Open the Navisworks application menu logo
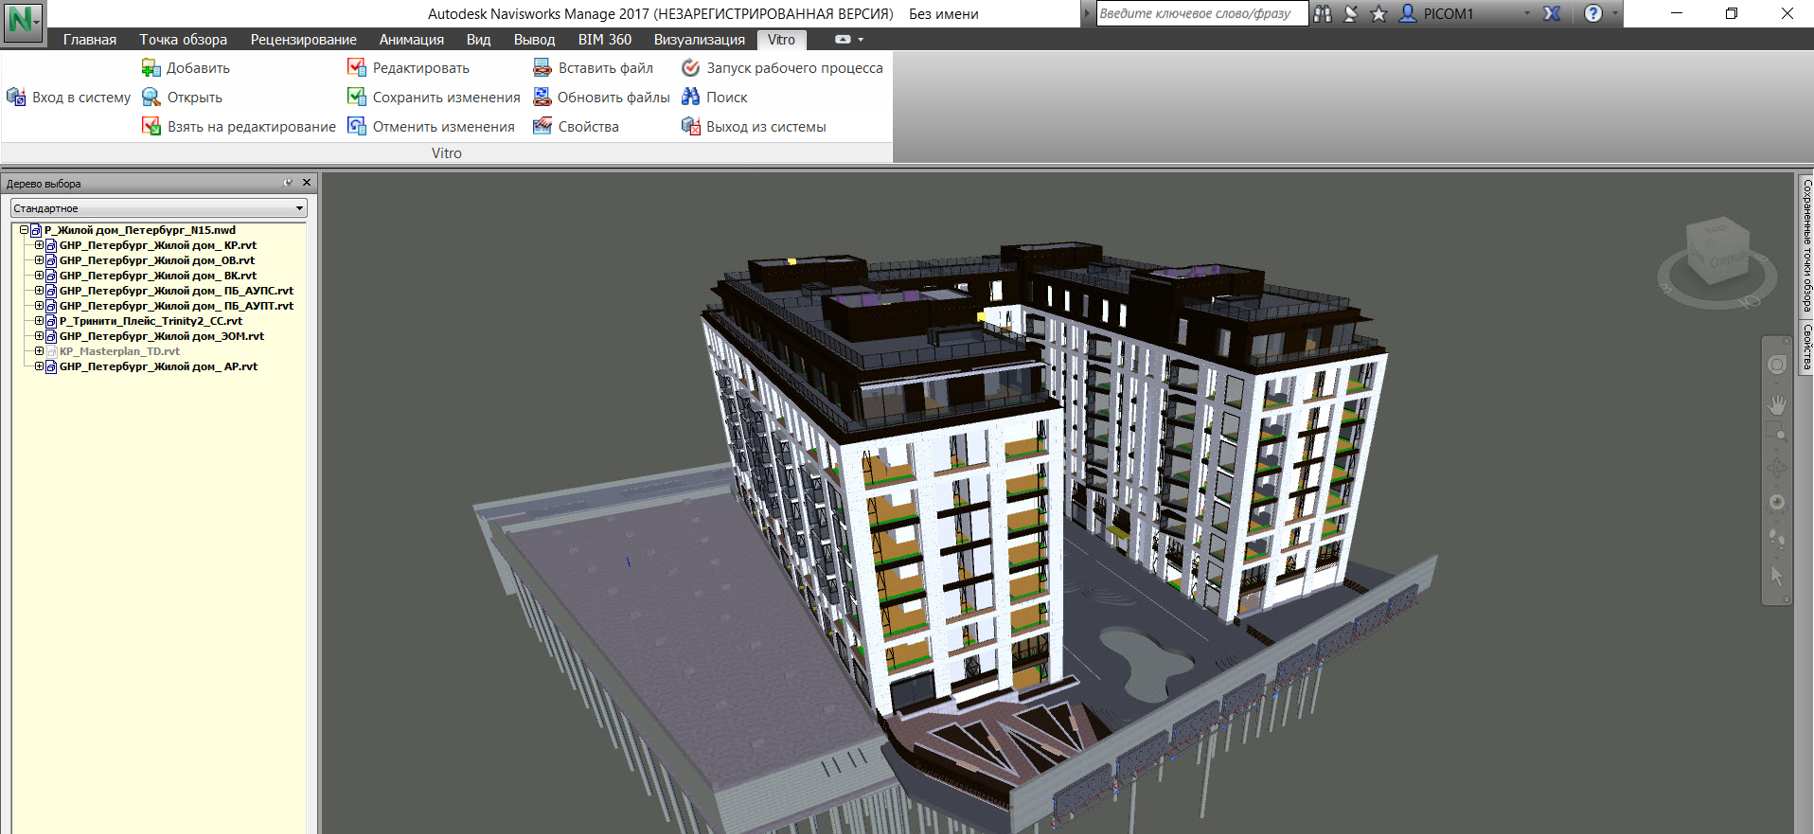This screenshot has width=1814, height=834. 22,21
